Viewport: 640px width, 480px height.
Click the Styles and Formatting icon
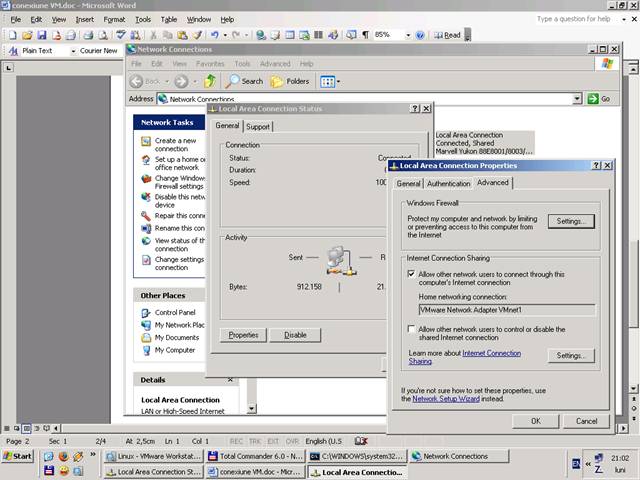[13, 51]
